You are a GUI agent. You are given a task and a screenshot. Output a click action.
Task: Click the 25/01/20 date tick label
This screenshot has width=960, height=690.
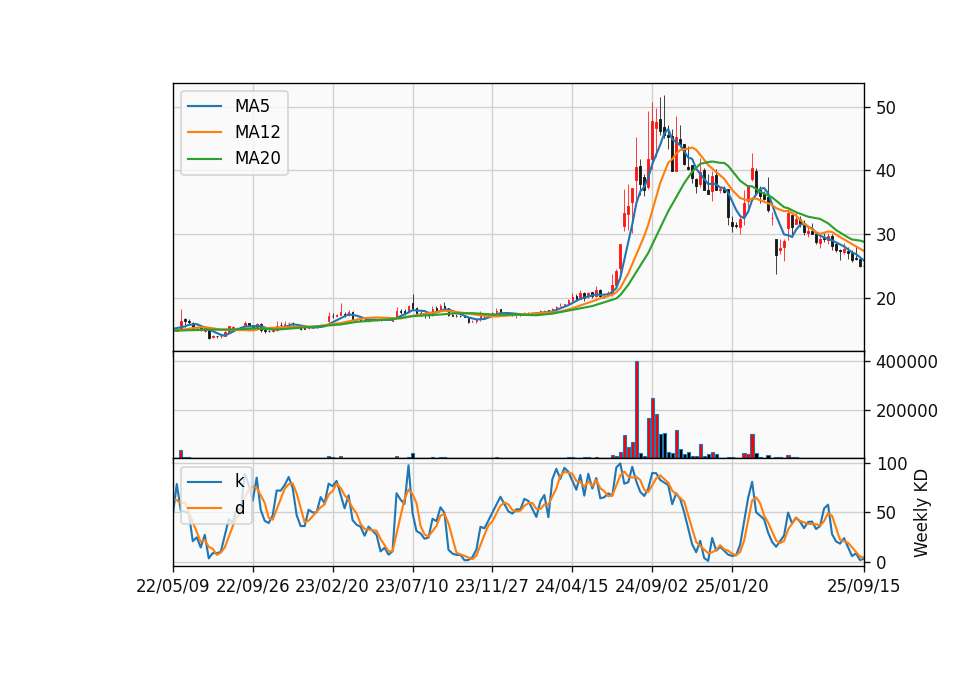click(x=732, y=587)
